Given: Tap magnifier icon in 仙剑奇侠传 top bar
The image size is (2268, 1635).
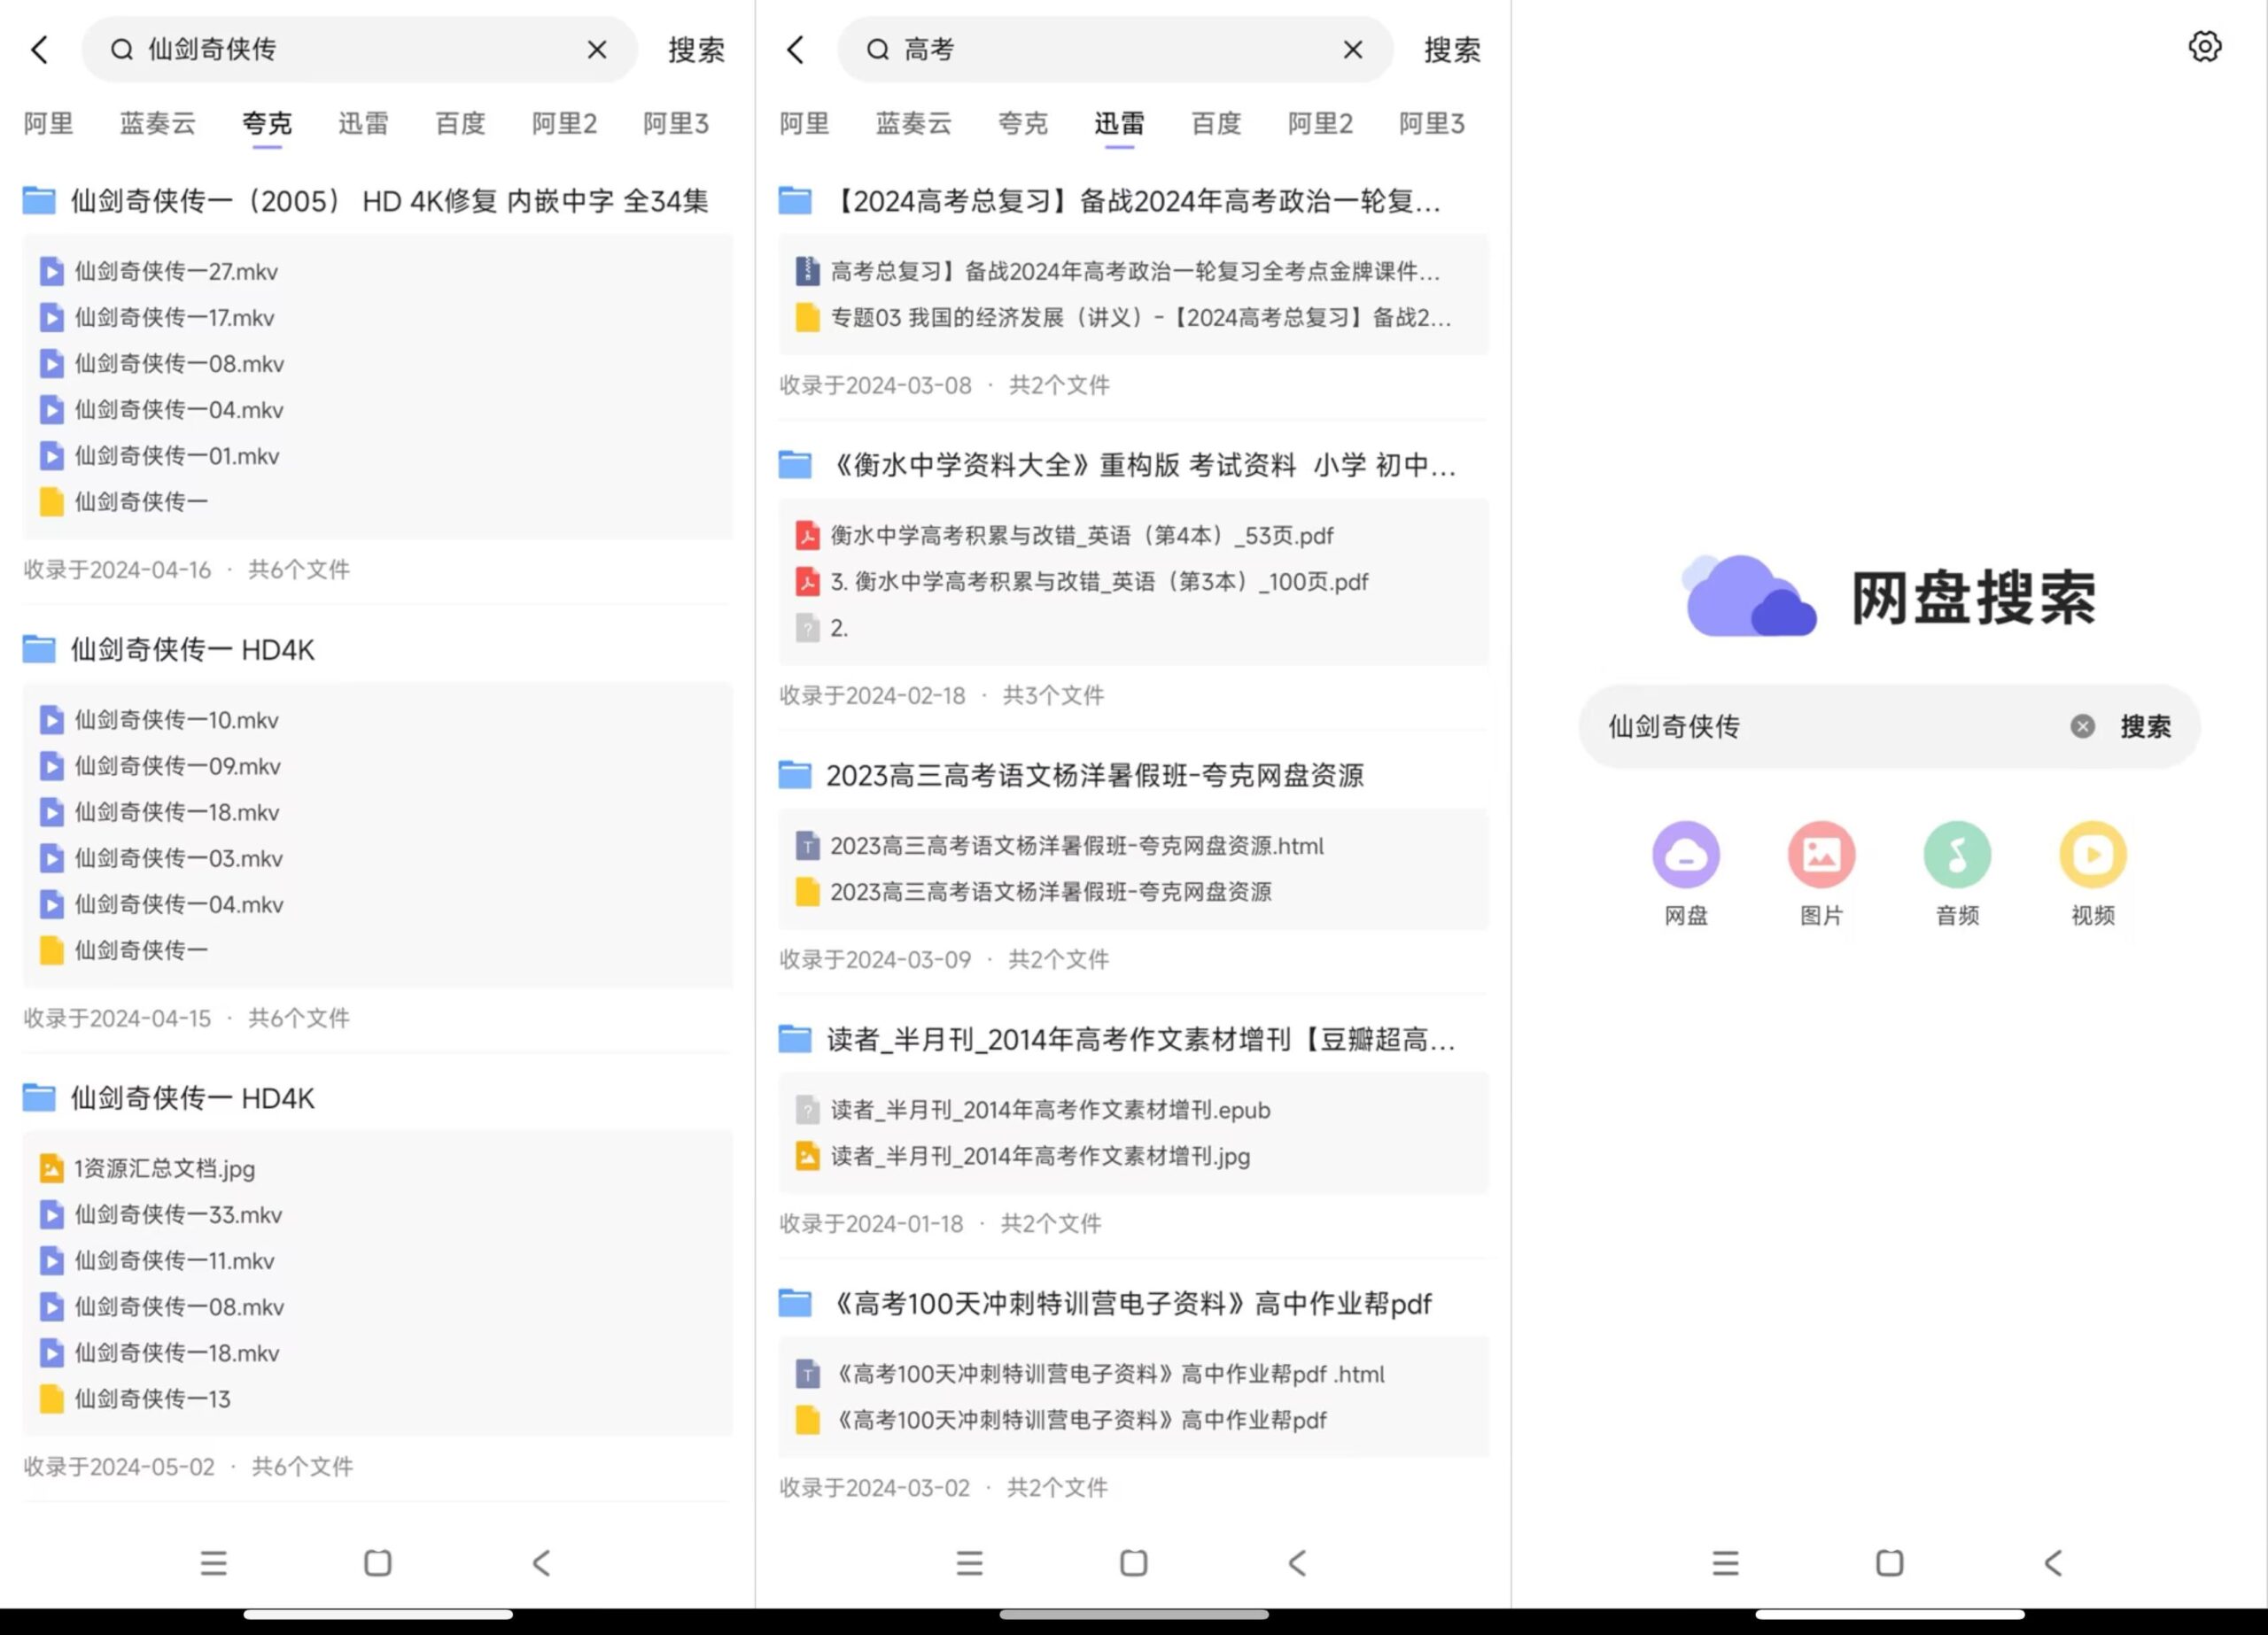Looking at the screenshot, I should tap(122, 49).
